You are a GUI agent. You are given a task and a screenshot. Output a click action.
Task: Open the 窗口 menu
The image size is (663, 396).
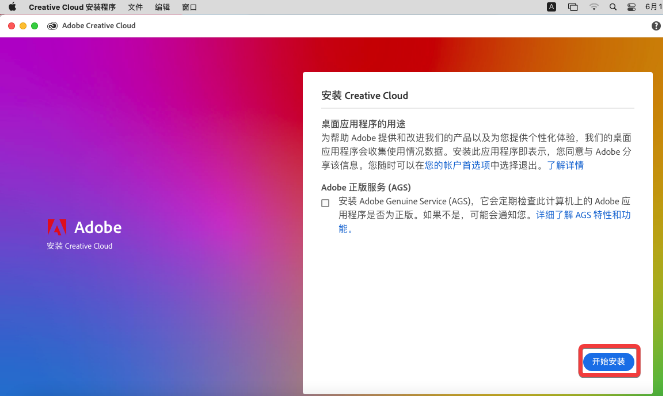tap(189, 7)
